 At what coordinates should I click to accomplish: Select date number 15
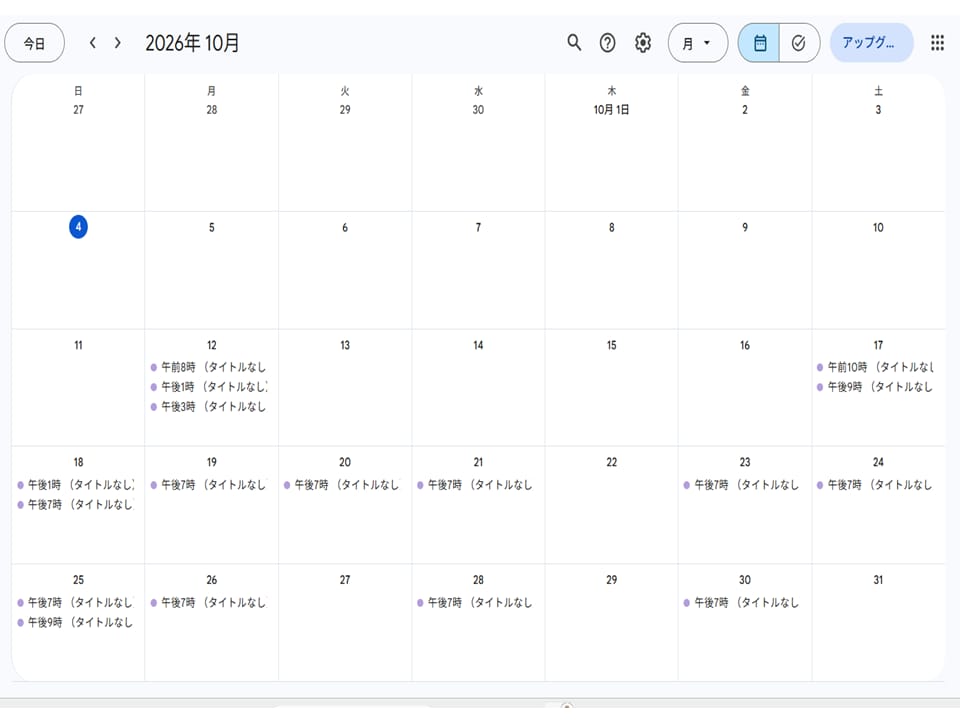(x=612, y=345)
